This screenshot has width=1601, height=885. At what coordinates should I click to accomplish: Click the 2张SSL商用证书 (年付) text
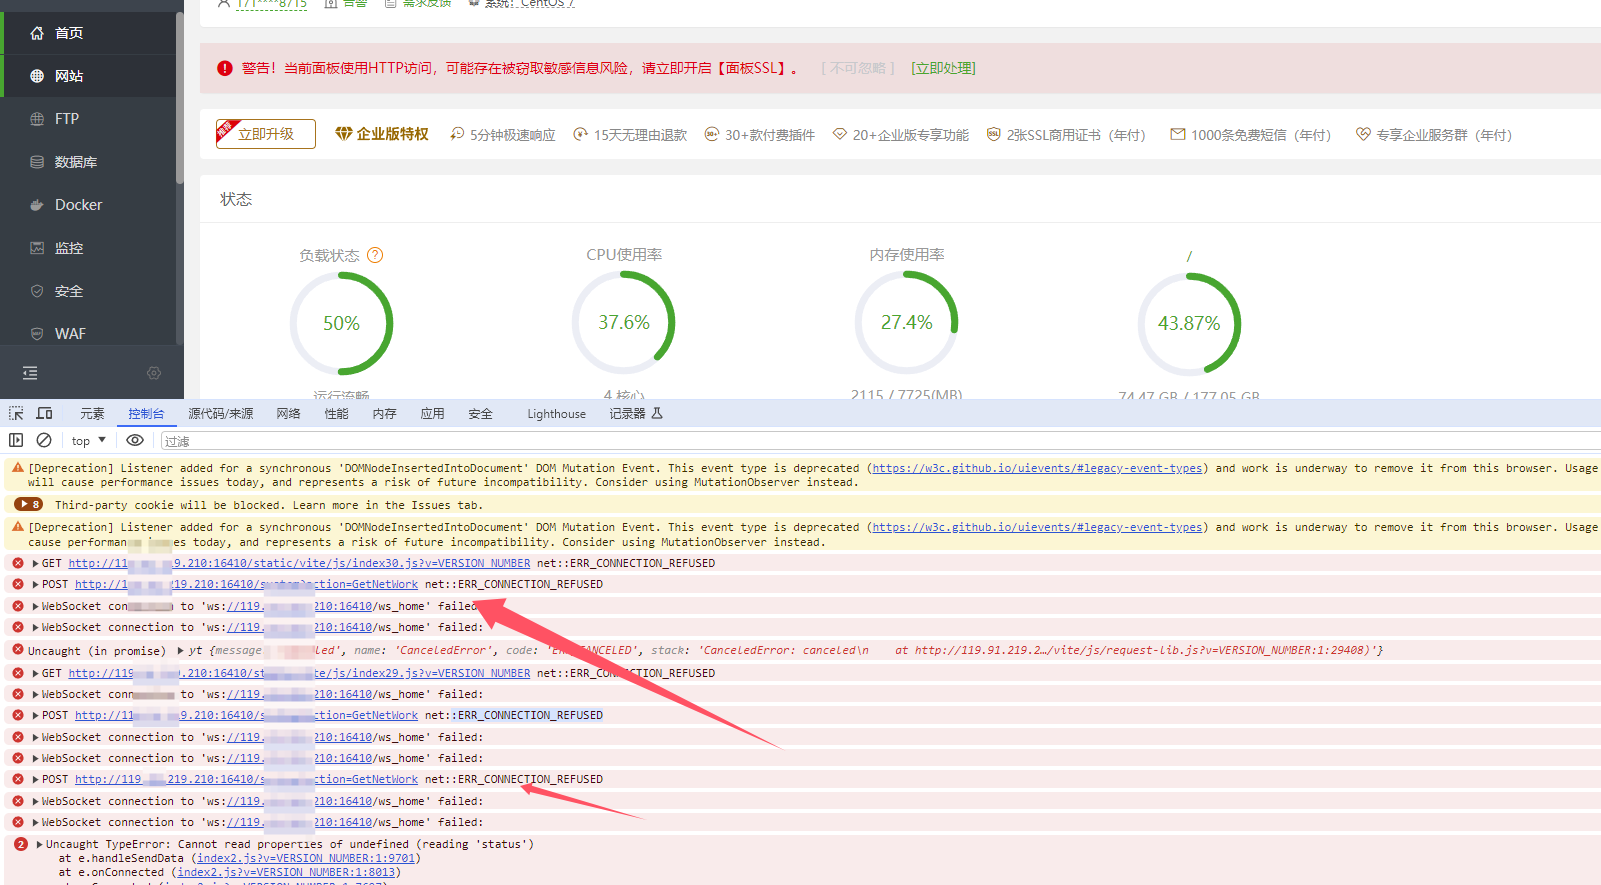tap(1076, 134)
